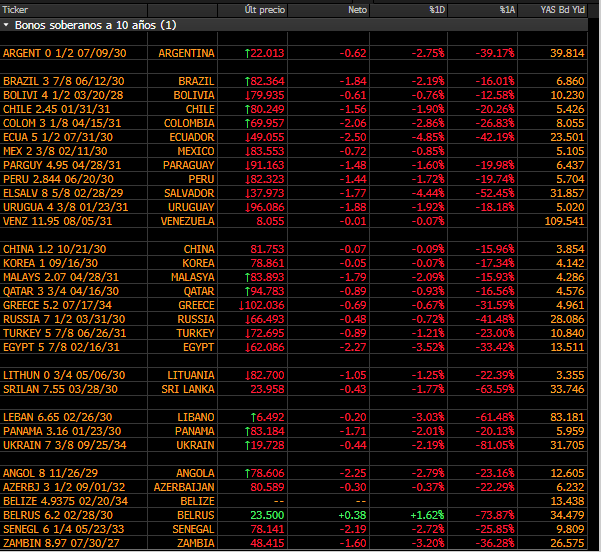The width and height of the screenshot is (601, 552).
Task: Click the Belarus daily change +1.62%
Action: (427, 515)
